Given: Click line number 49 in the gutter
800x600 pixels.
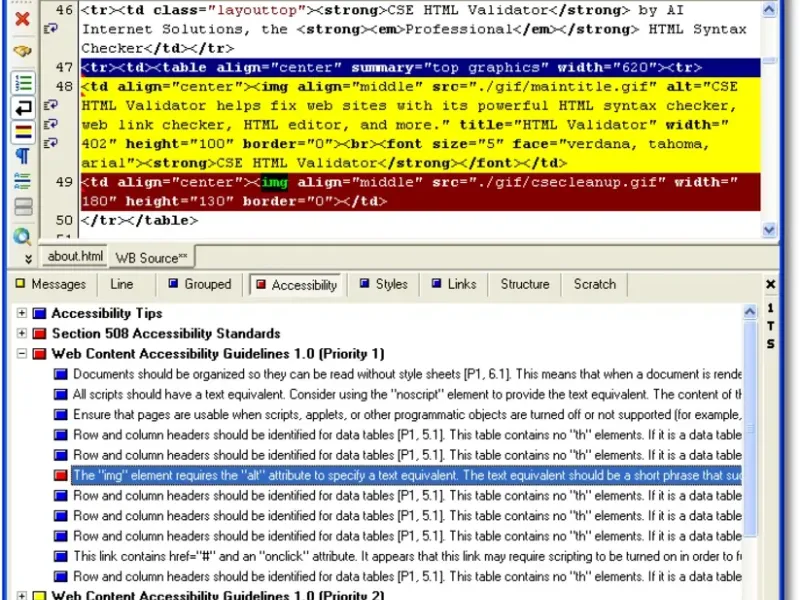Looking at the screenshot, I should 64,182.
